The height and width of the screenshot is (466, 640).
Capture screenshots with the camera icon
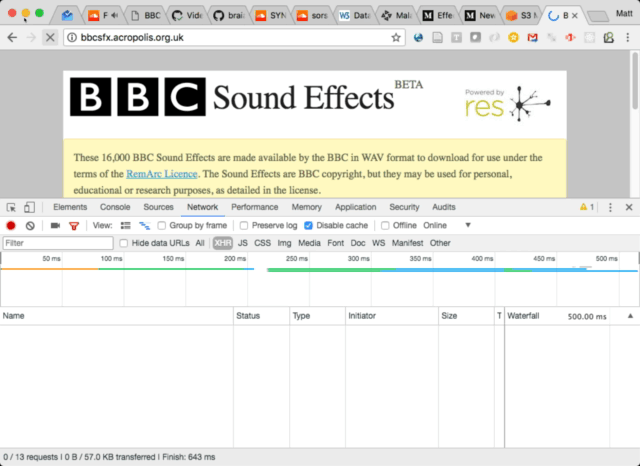click(x=55, y=225)
